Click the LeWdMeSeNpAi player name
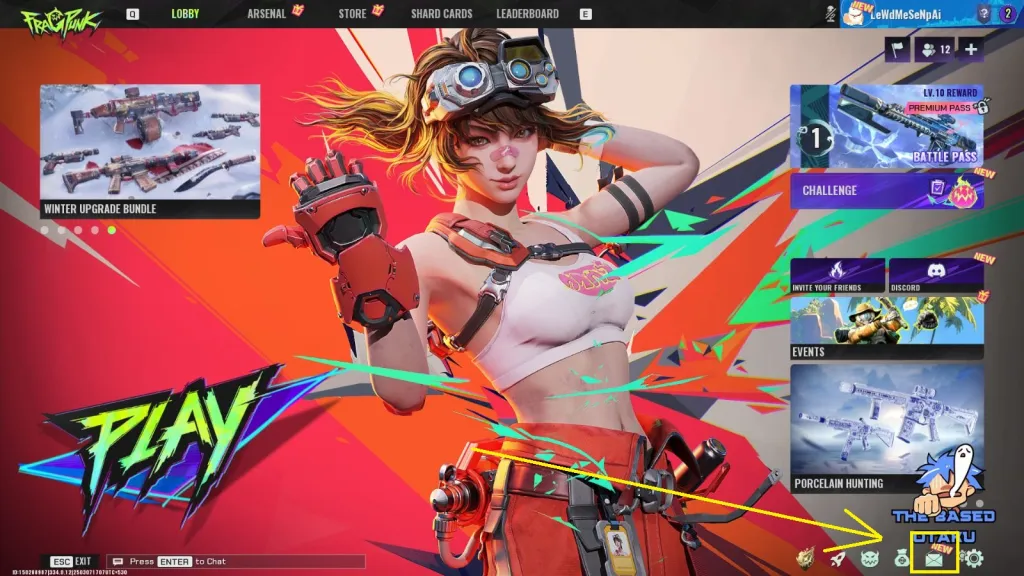Viewport: 1024px width, 576px height. tap(905, 14)
